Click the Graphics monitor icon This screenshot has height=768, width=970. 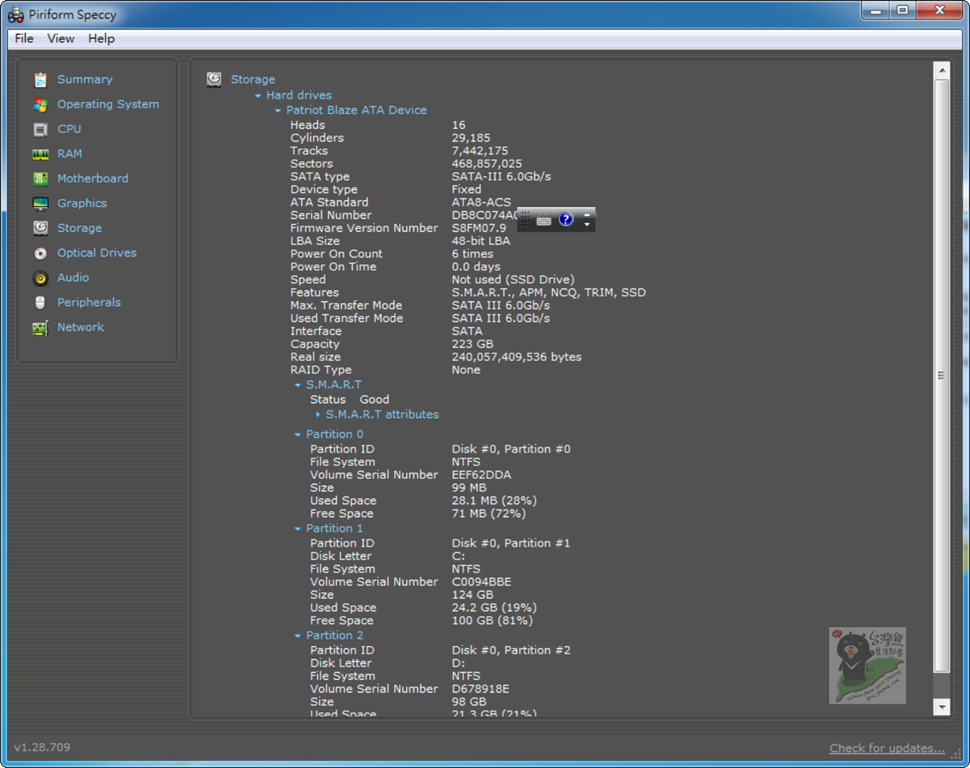[40, 204]
